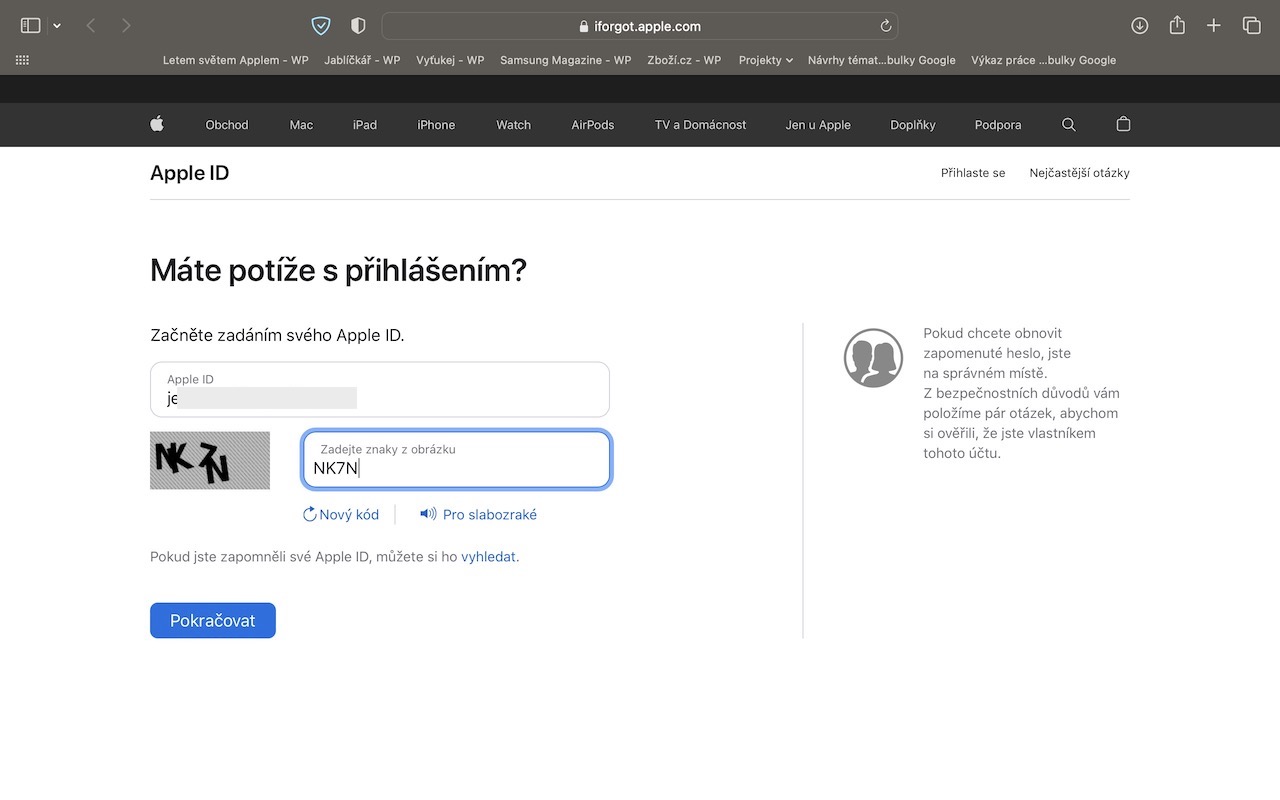Open the shopping bag icon
1280x800 pixels.
coord(1123,125)
